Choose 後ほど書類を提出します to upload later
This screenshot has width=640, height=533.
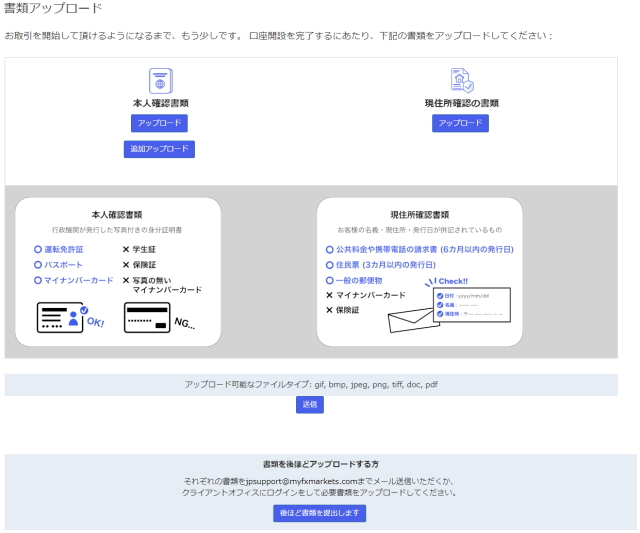(319, 513)
